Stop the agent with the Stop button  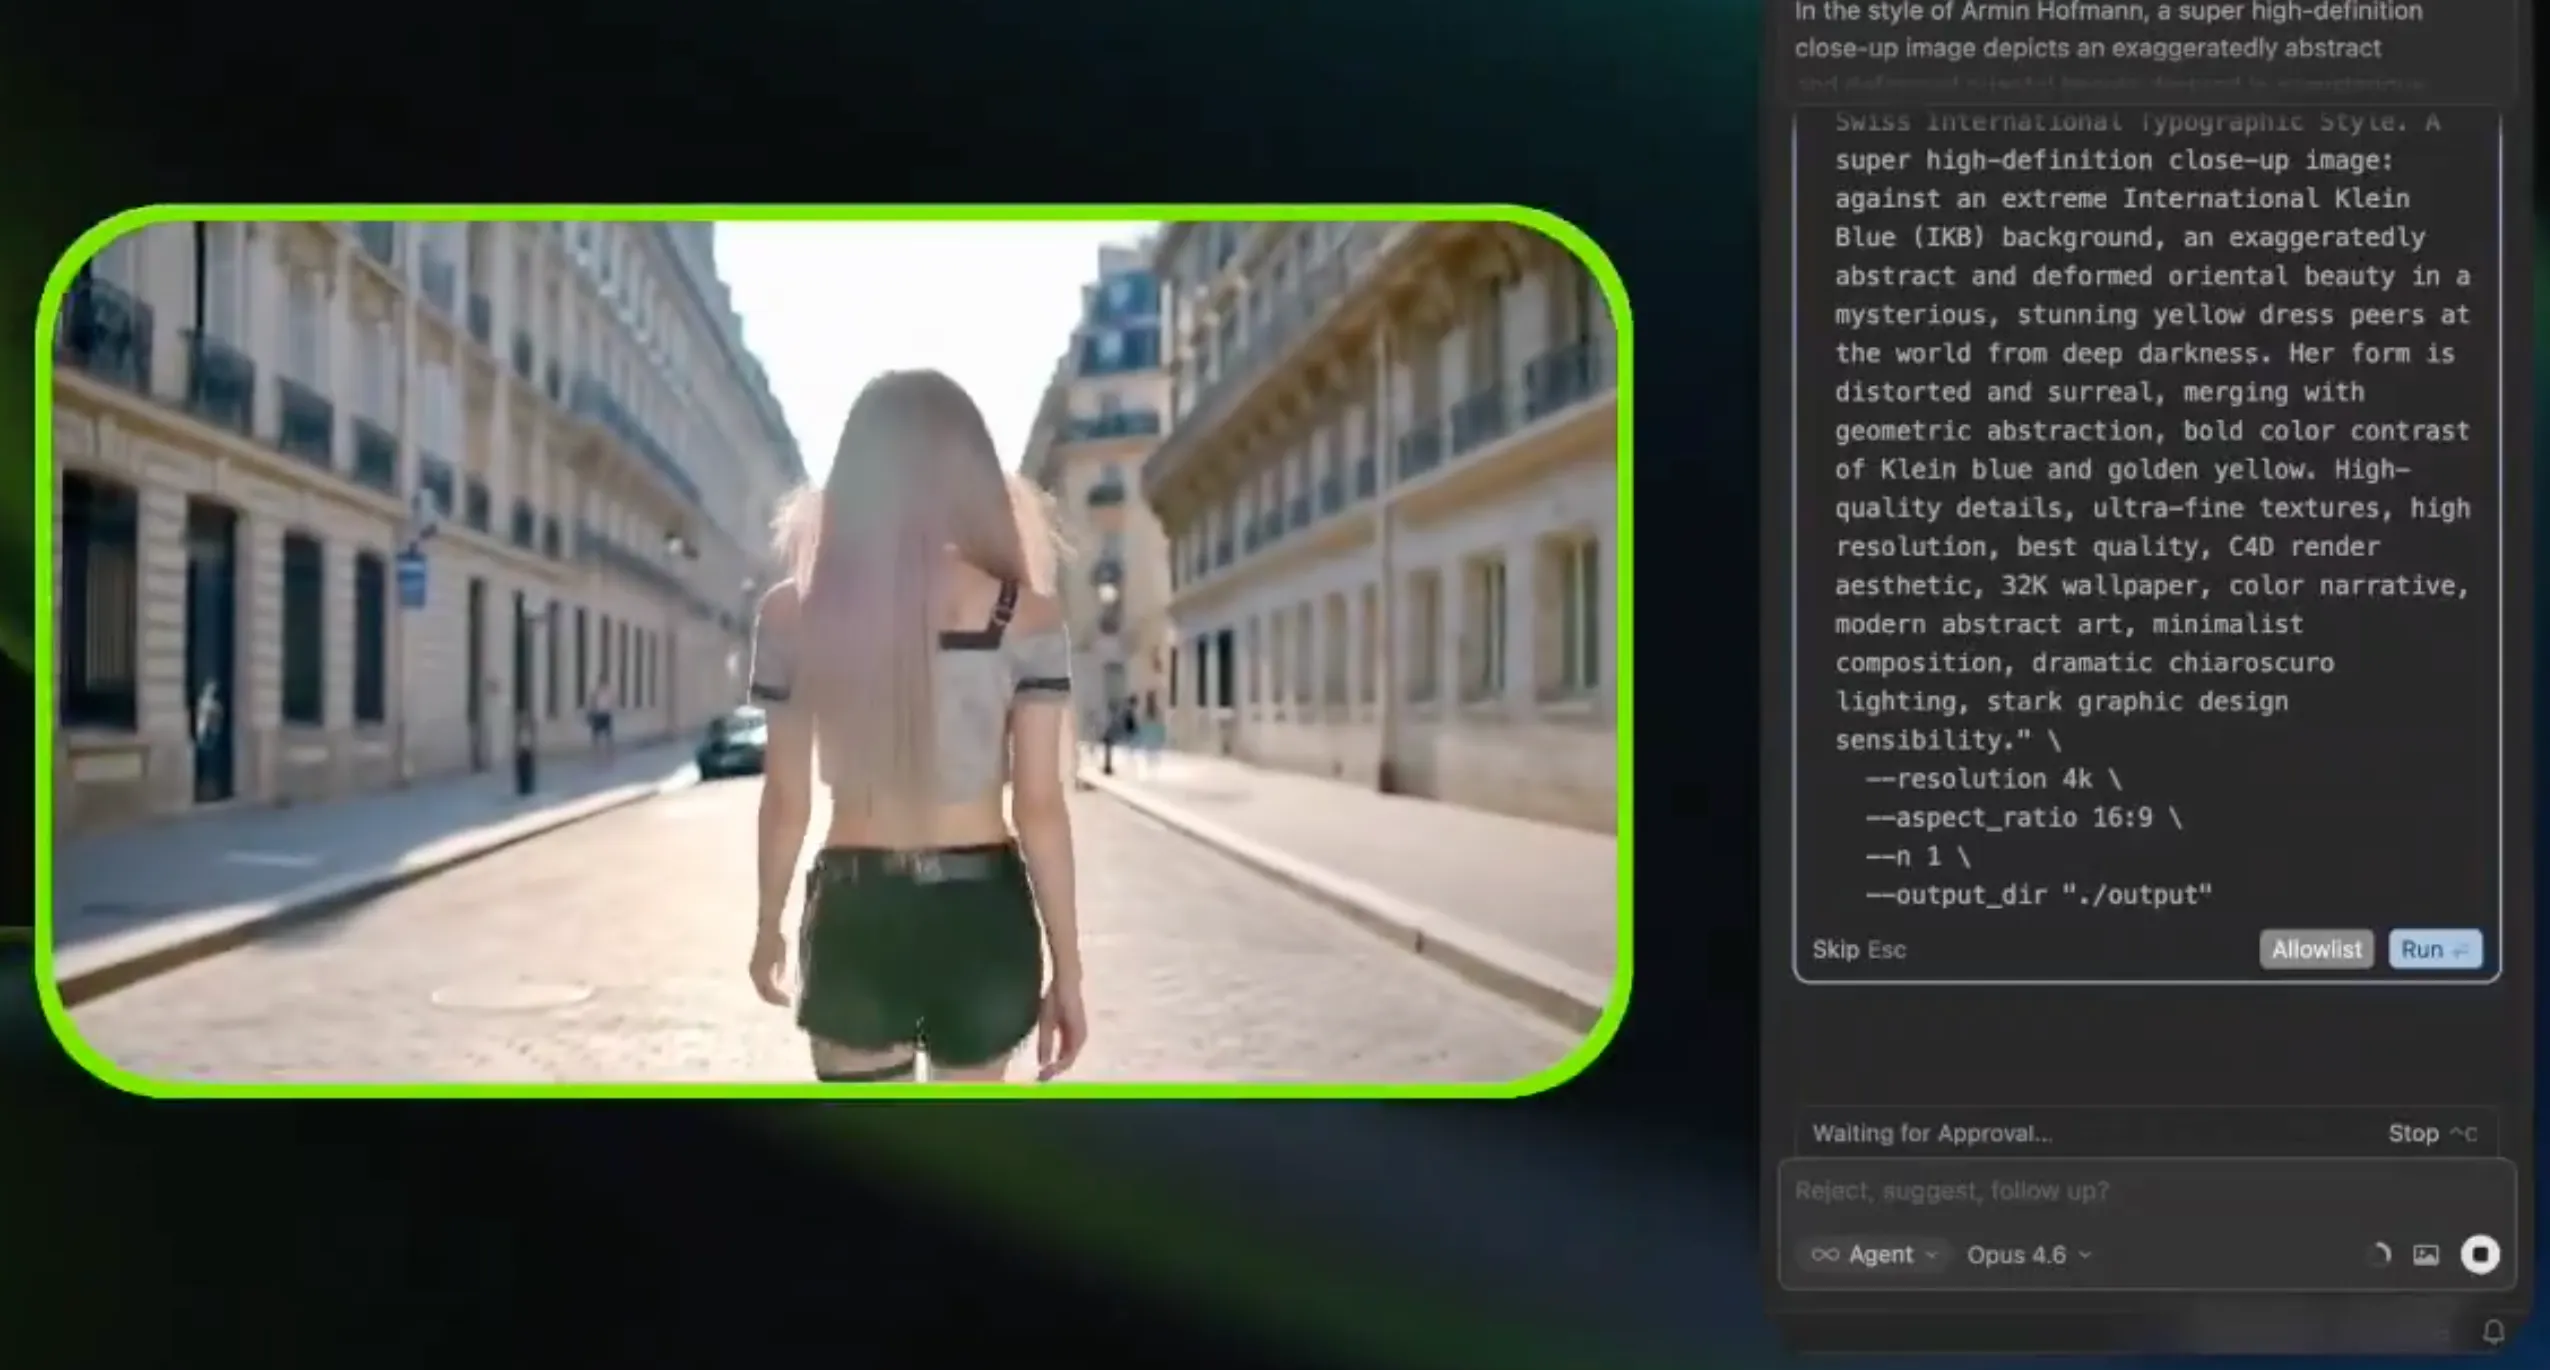coord(2431,1133)
